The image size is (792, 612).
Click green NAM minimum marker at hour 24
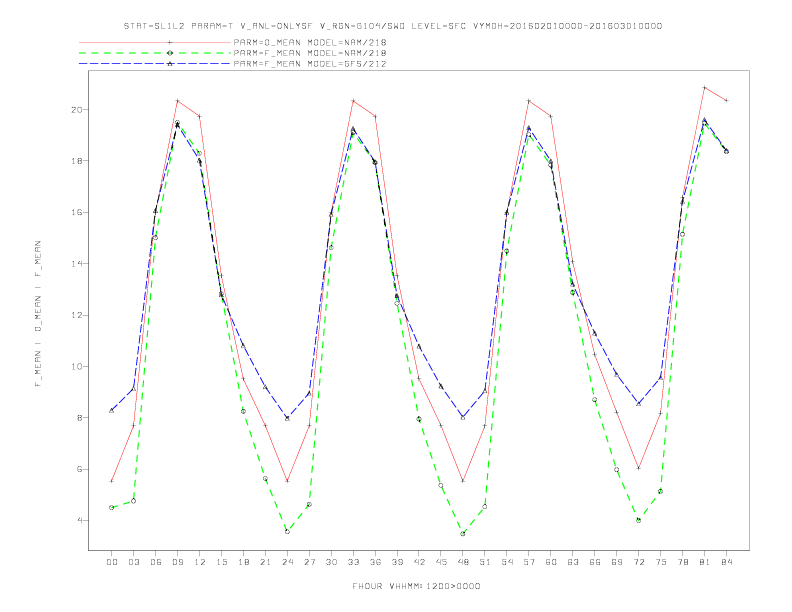point(287,532)
